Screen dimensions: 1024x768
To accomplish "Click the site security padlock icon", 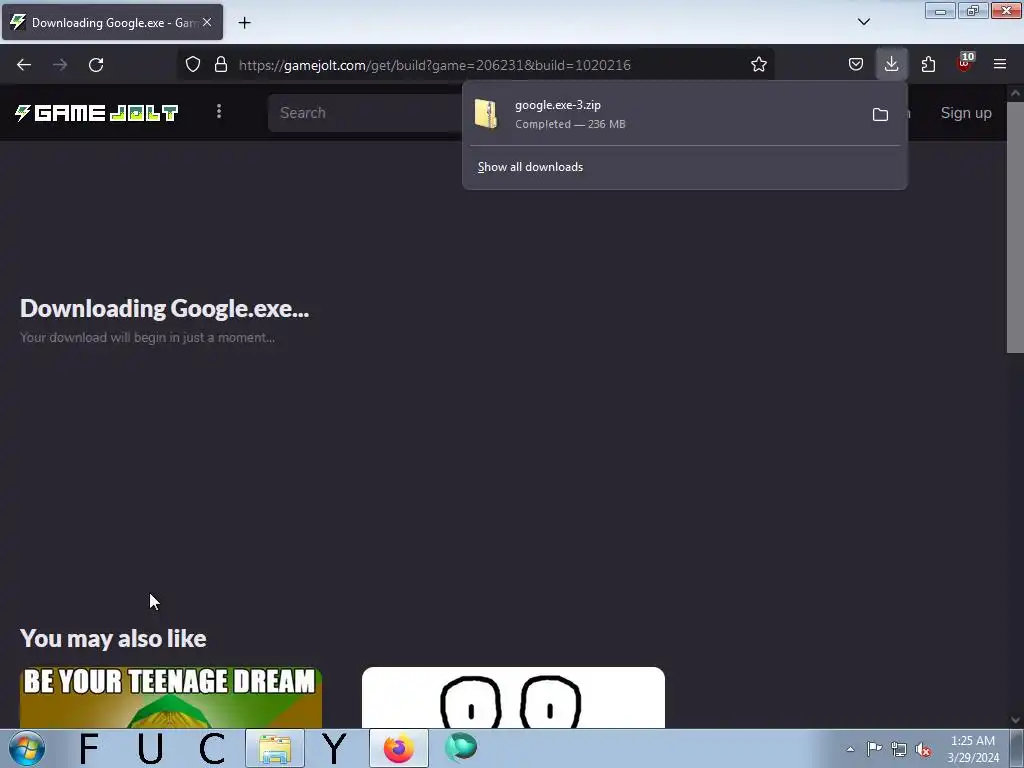I will pos(221,64).
